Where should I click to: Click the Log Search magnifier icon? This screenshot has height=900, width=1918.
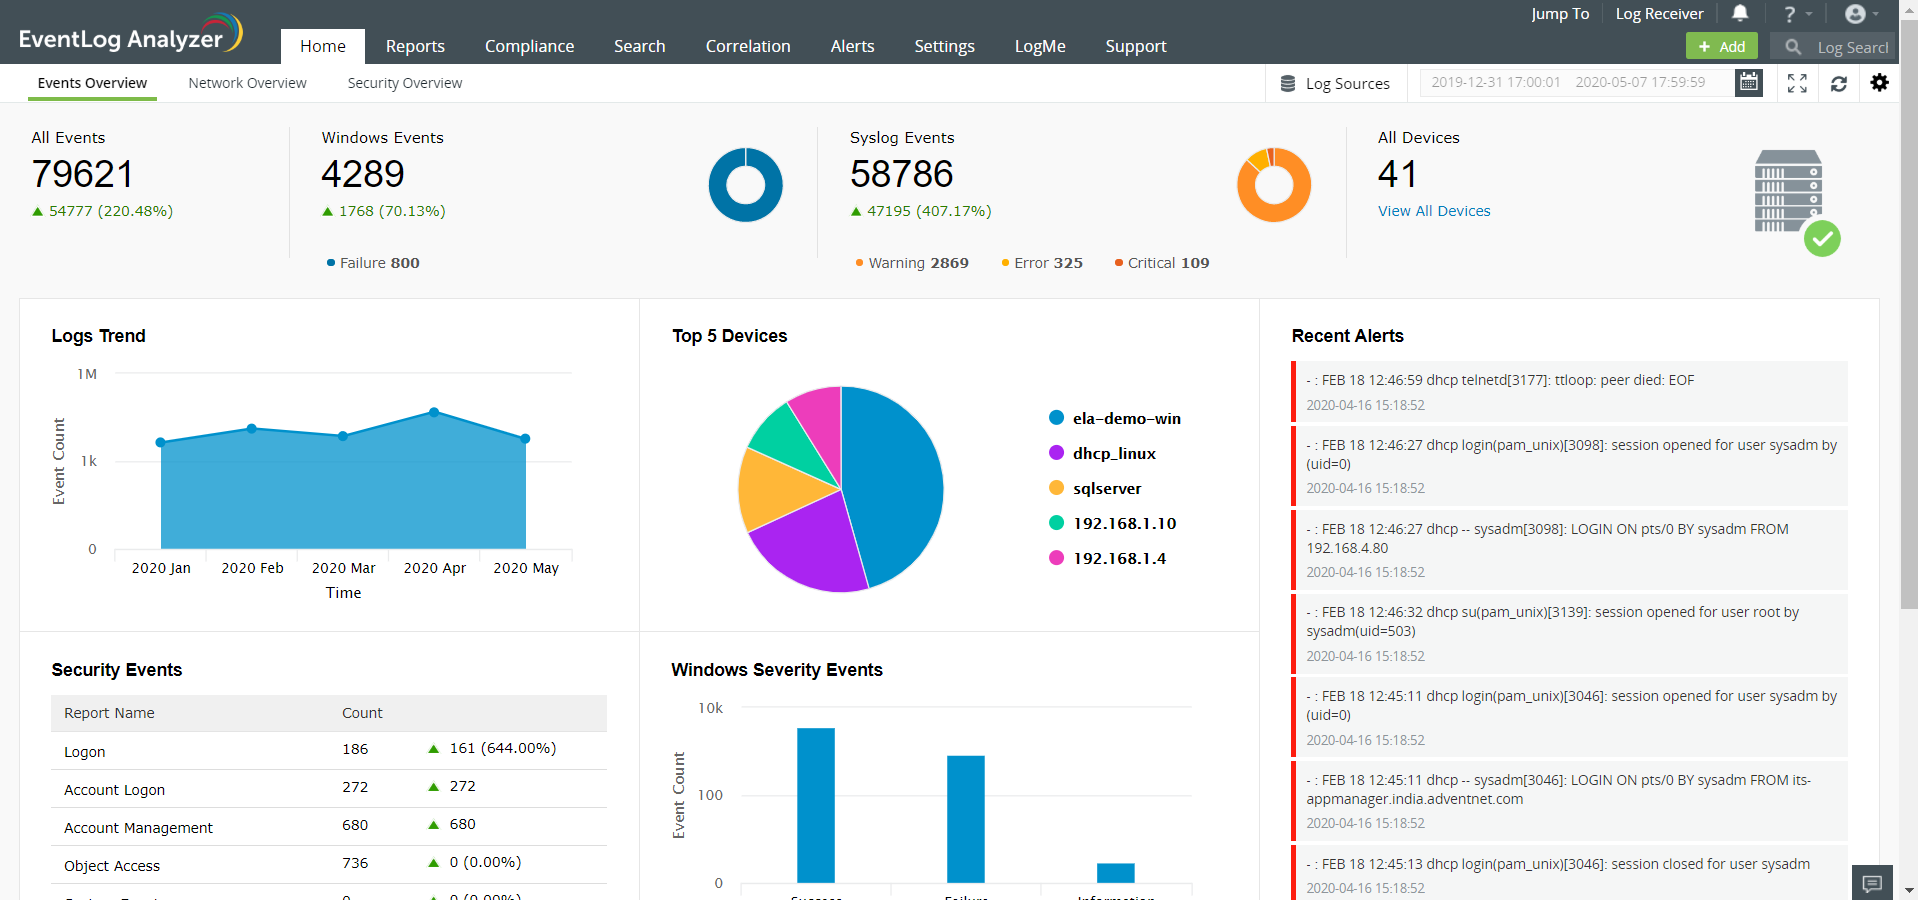coord(1793,47)
